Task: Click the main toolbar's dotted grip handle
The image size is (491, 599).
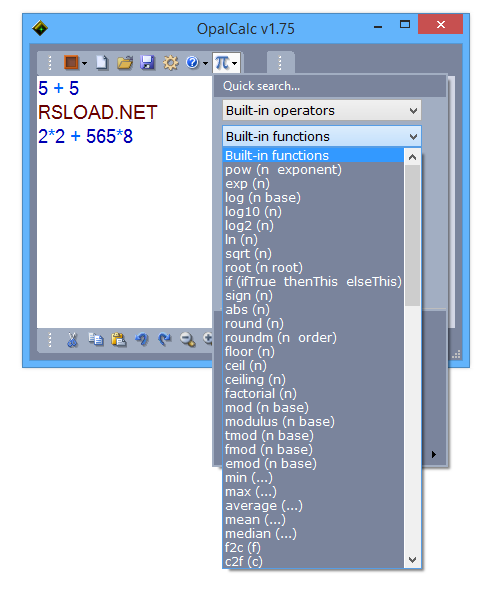Action: click(50, 63)
